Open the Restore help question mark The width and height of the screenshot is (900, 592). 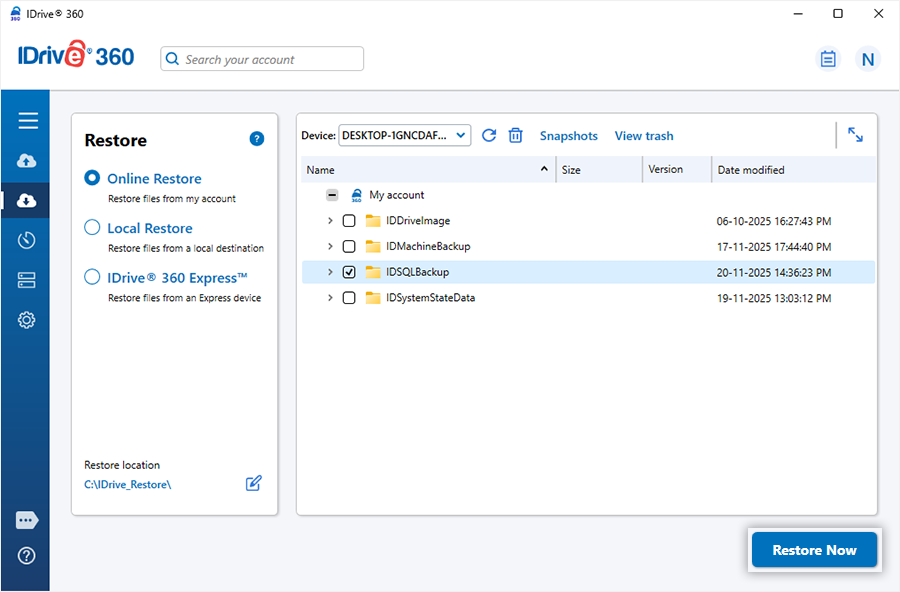point(256,139)
